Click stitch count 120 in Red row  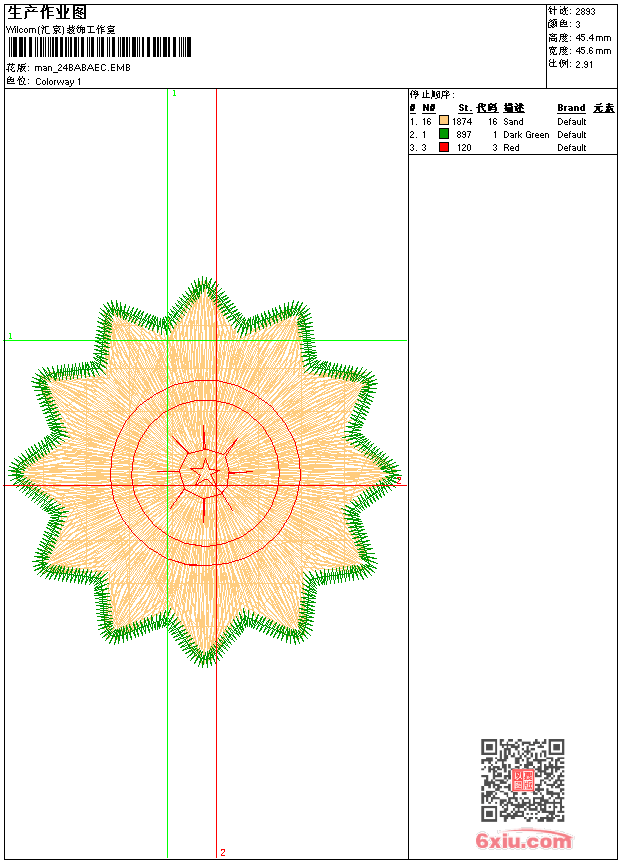coord(464,148)
